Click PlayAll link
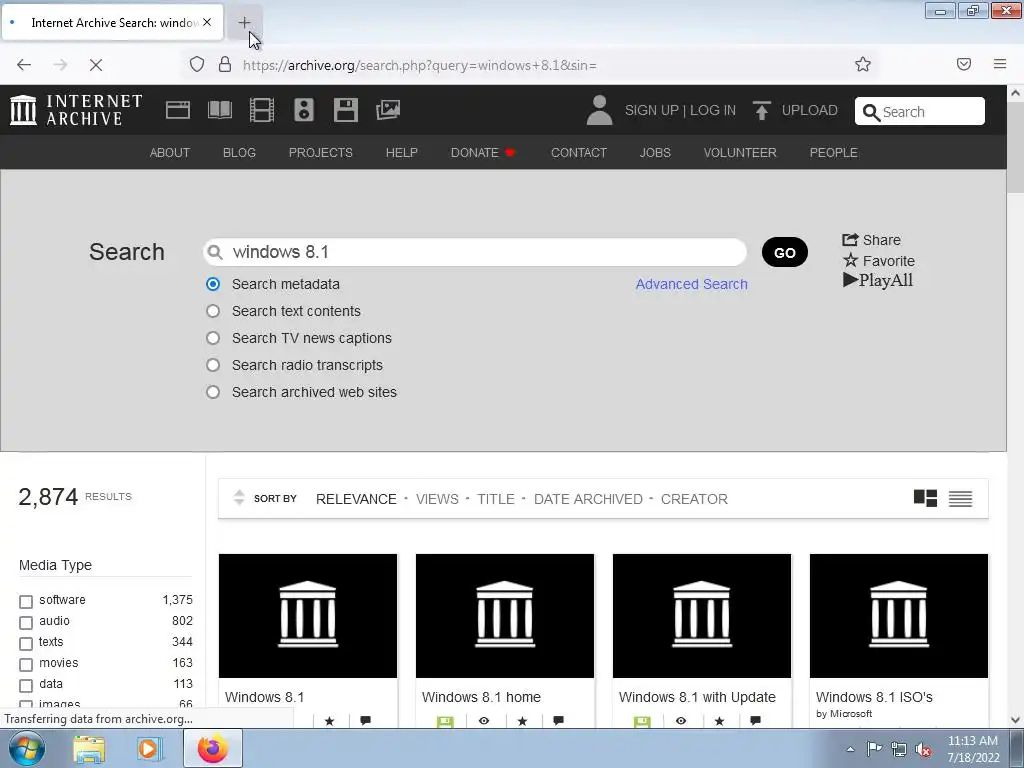The width and height of the screenshot is (1024, 768). tap(878, 280)
